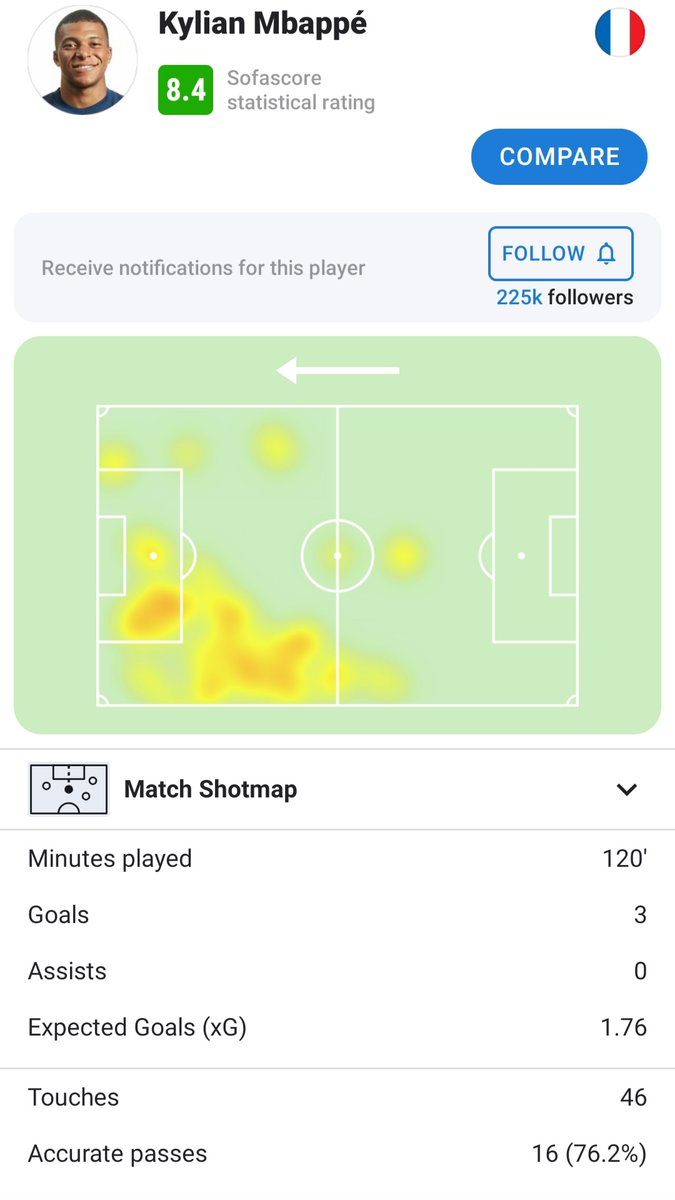The height and width of the screenshot is (1200, 675).
Task: Select the Assists stat row
Action: point(337,971)
